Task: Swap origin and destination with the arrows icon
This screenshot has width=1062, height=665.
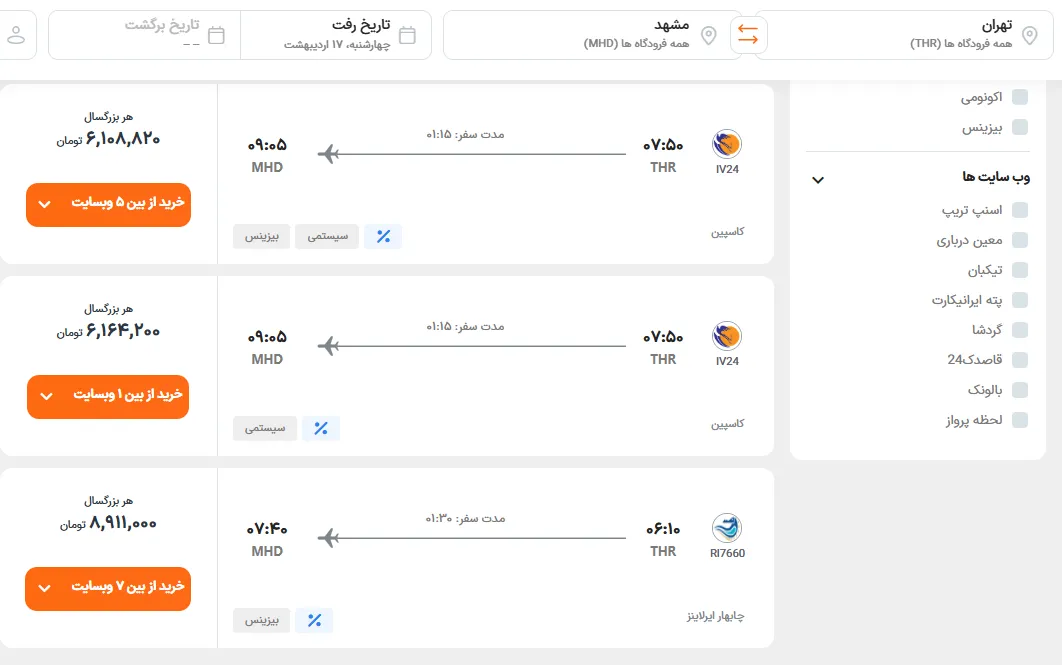Action: point(748,35)
